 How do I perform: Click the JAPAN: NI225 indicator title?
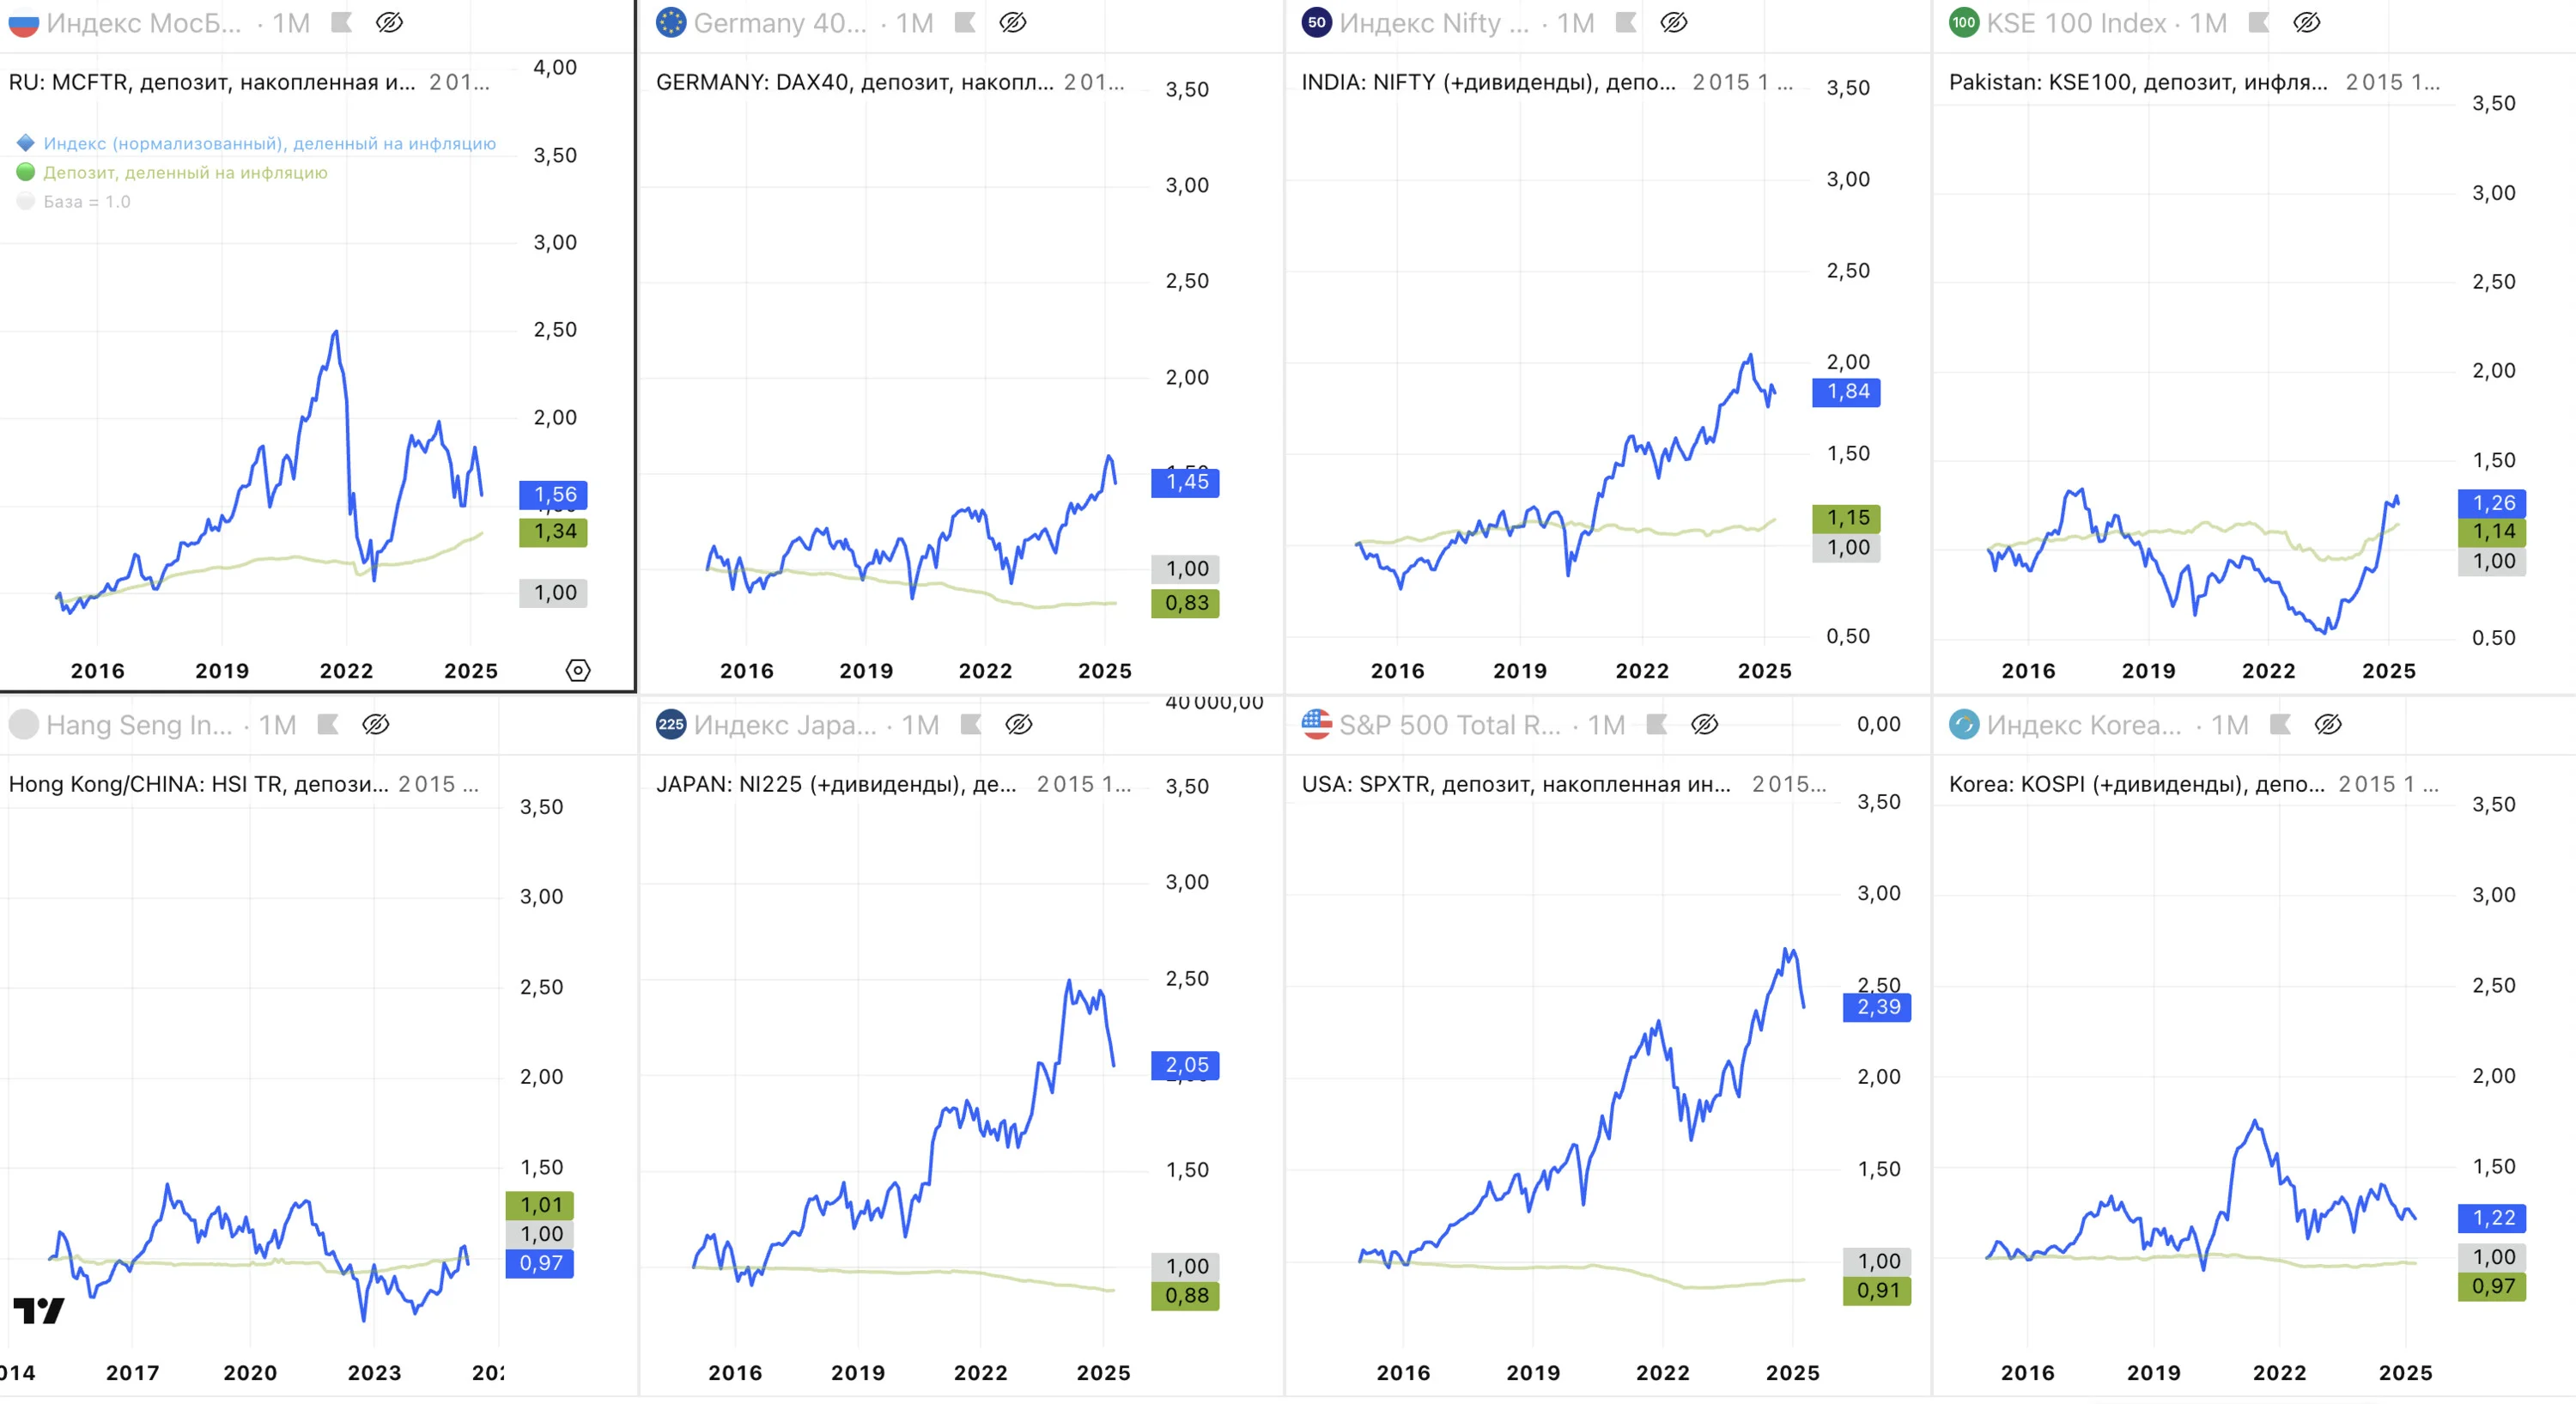(x=836, y=784)
